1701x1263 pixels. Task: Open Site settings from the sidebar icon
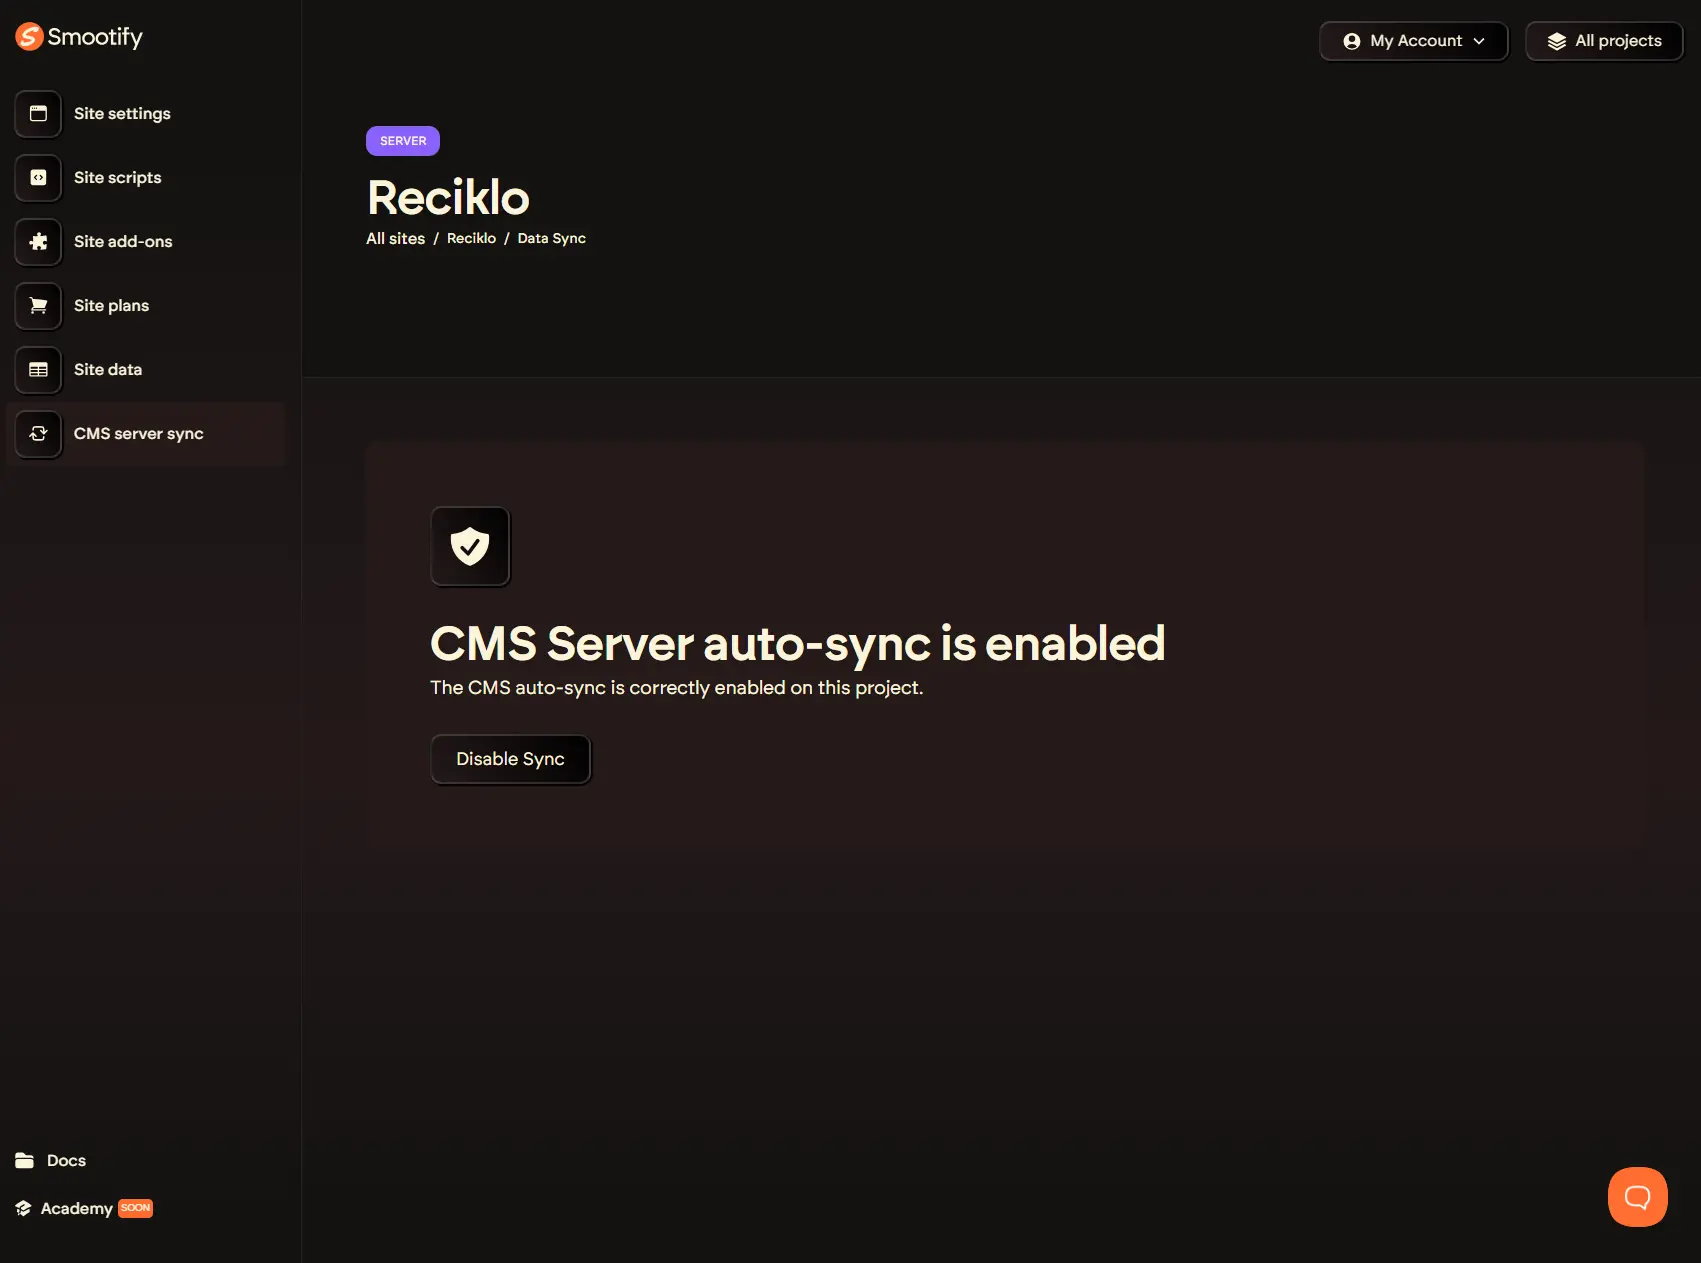(37, 114)
